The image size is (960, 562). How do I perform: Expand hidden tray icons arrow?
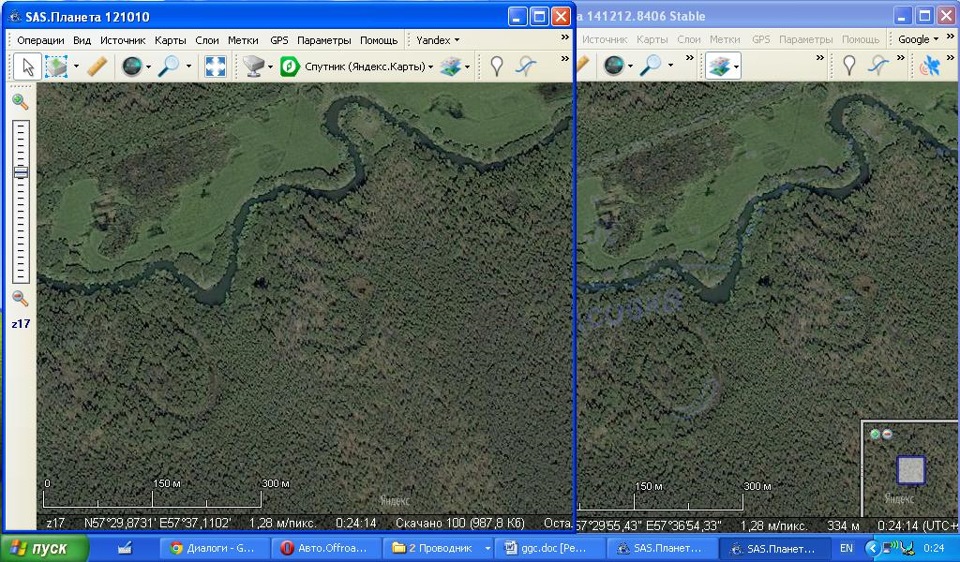click(872, 548)
